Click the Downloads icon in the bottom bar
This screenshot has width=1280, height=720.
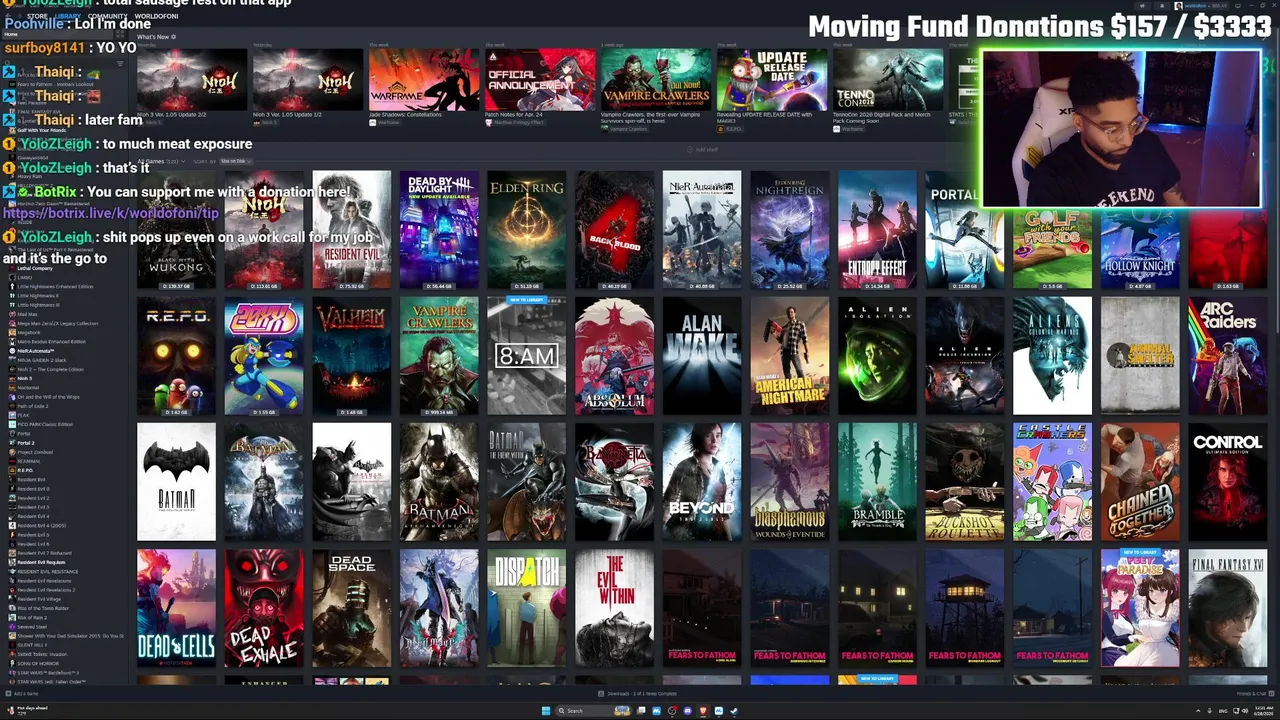(601, 693)
